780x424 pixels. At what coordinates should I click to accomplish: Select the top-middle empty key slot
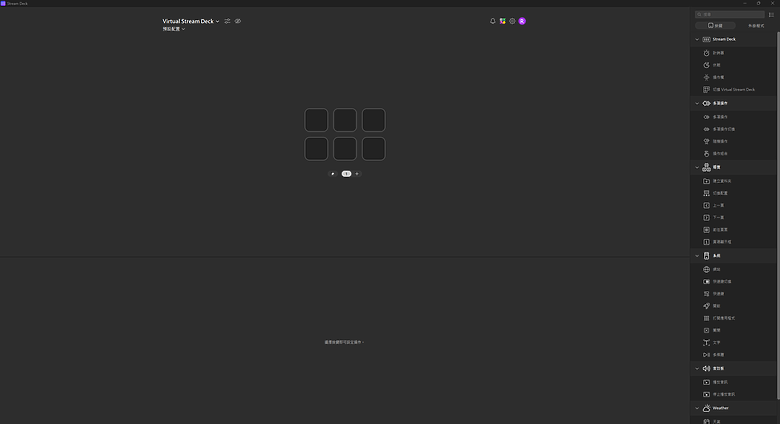(345, 120)
